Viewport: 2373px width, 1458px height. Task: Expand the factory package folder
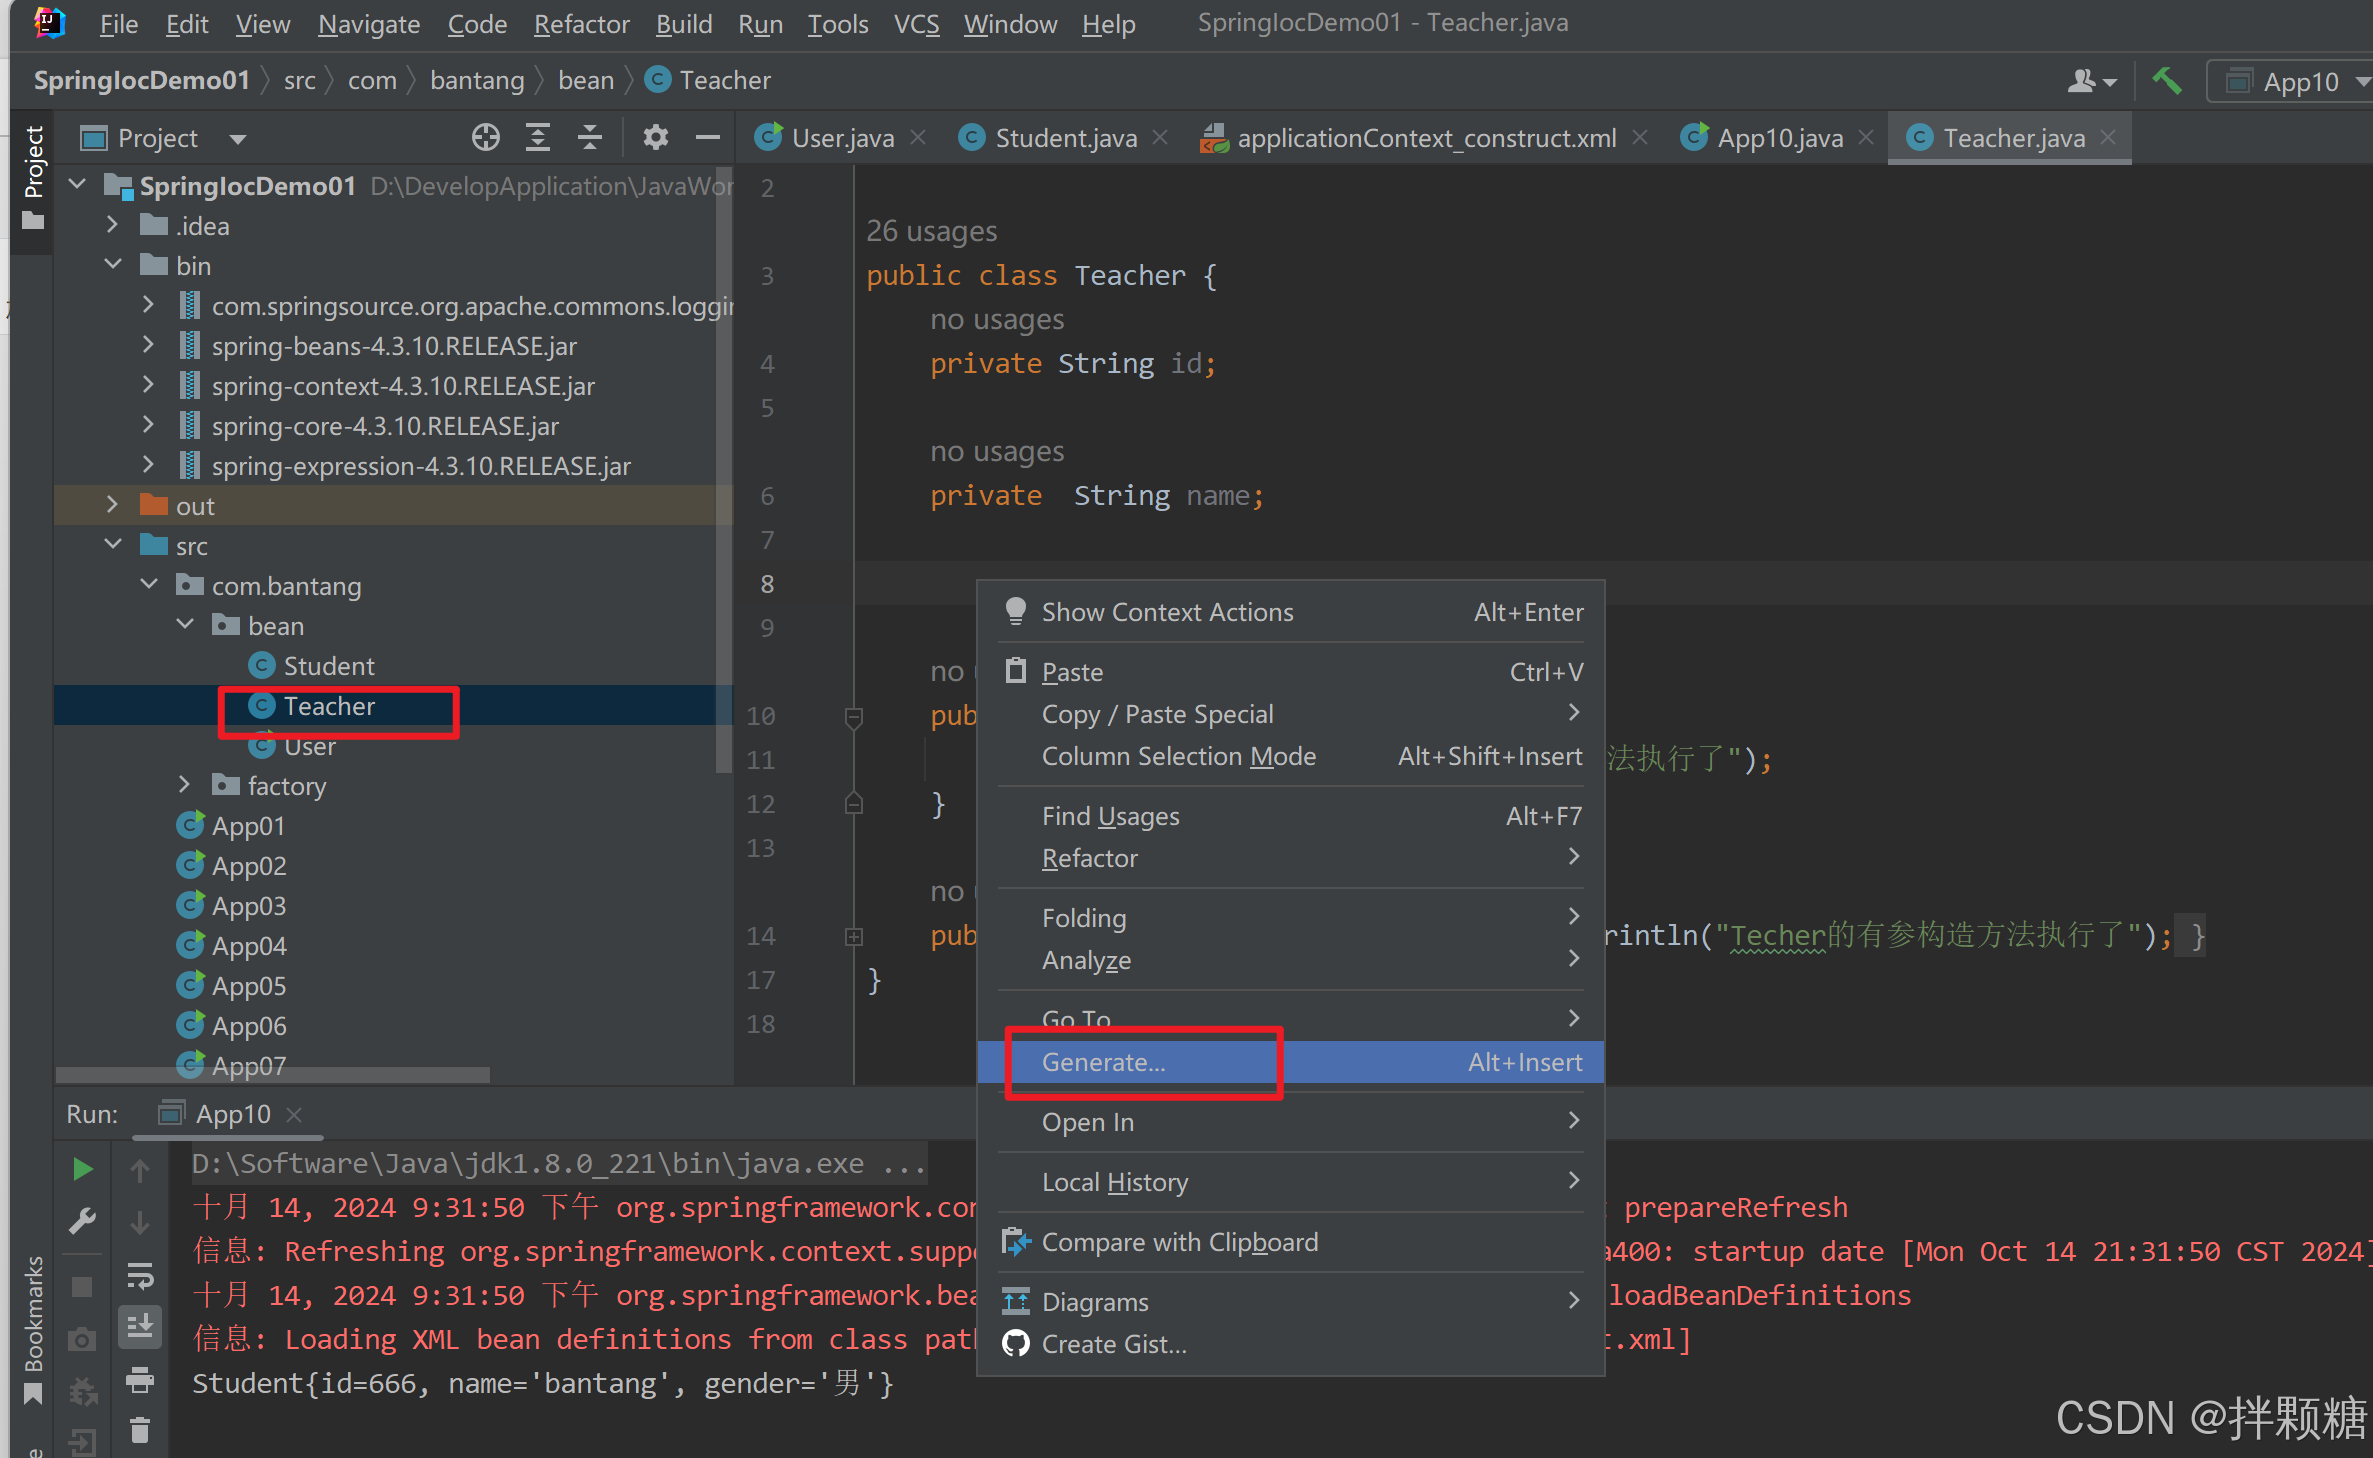pyautogui.click(x=185, y=786)
